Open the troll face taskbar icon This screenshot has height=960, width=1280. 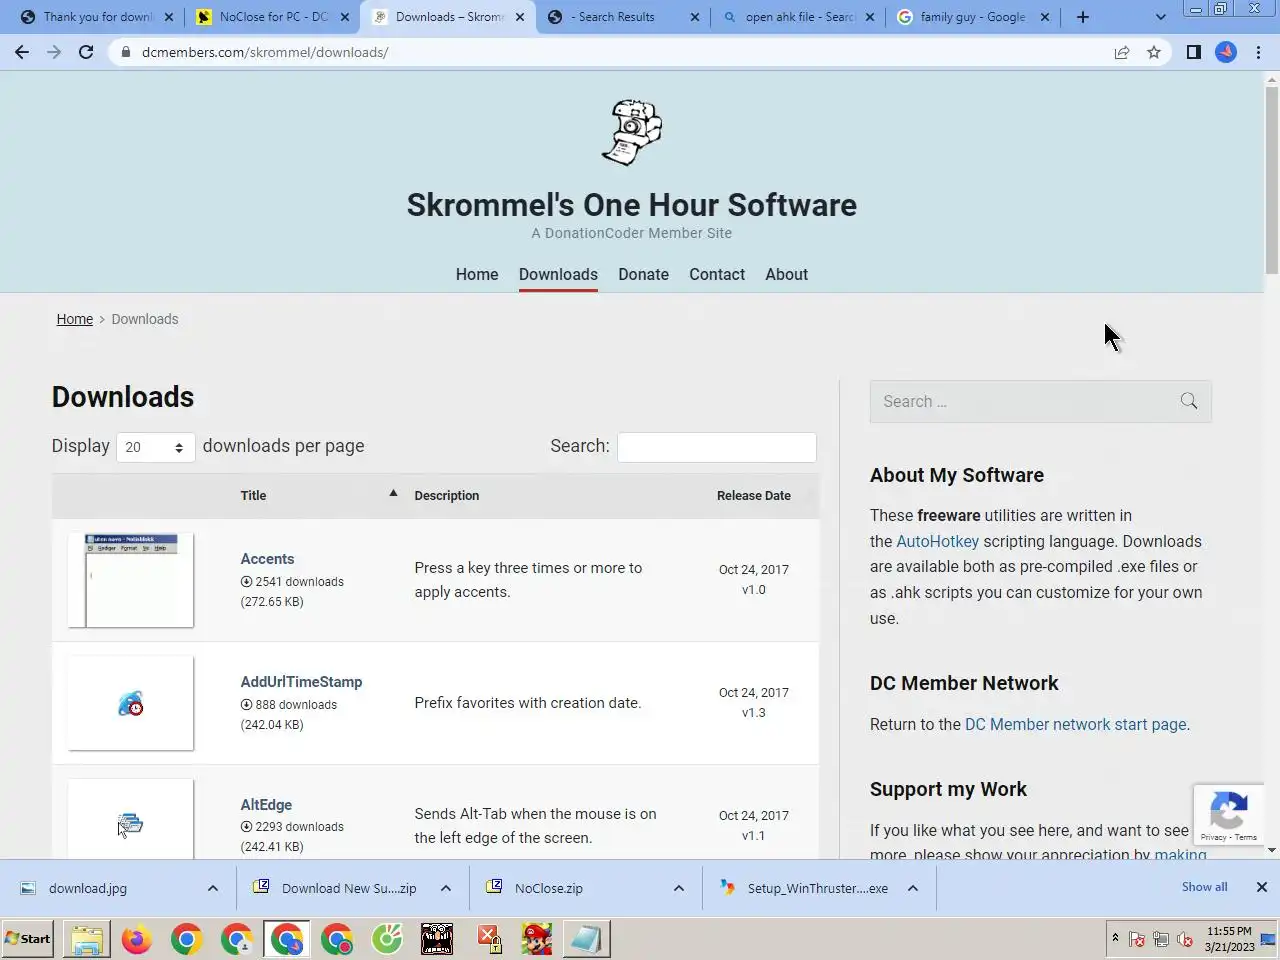[437, 939]
